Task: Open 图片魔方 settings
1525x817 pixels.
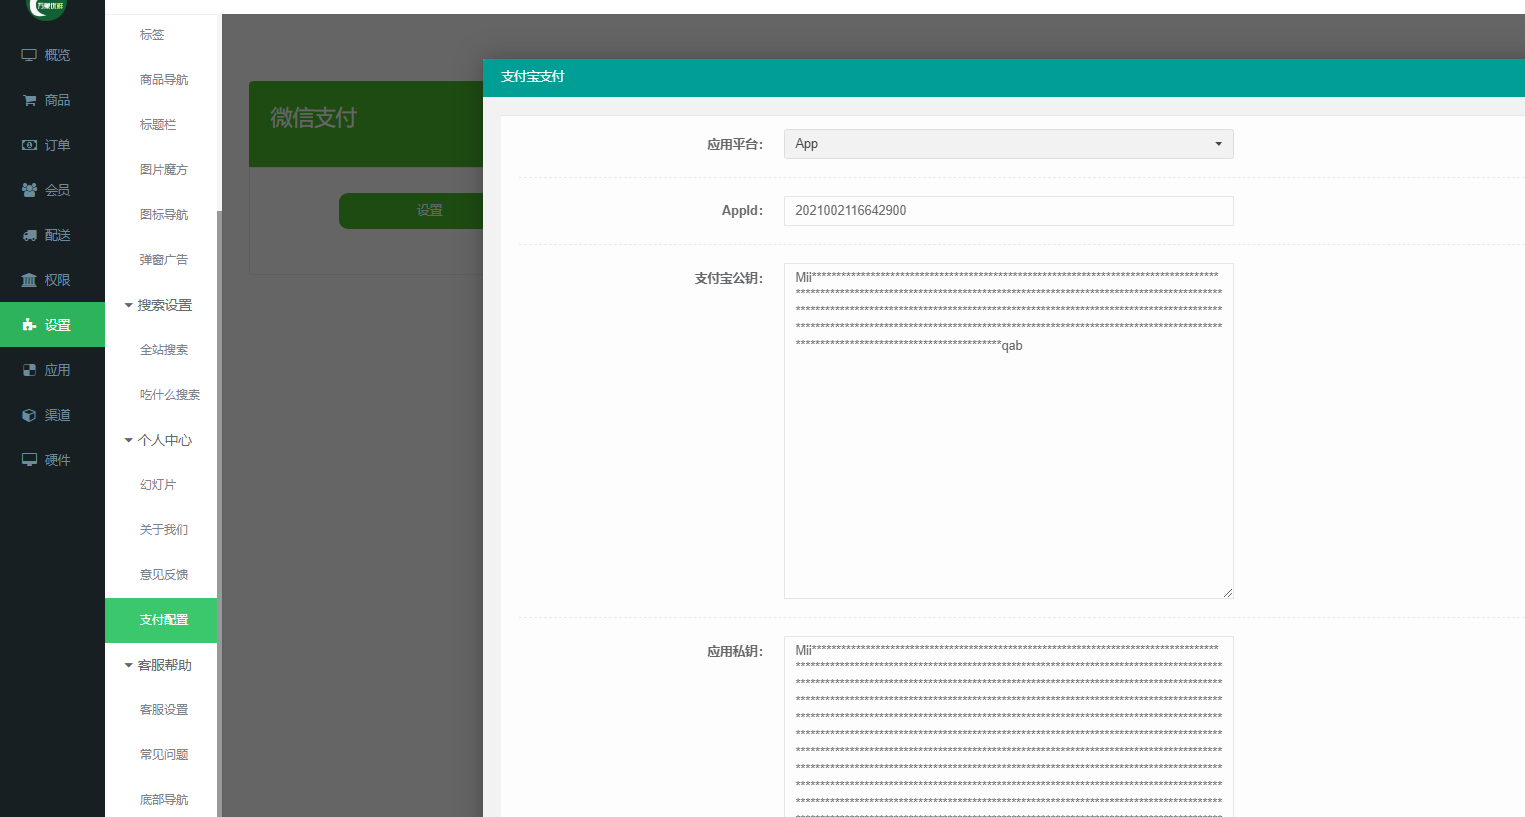Action: point(164,170)
